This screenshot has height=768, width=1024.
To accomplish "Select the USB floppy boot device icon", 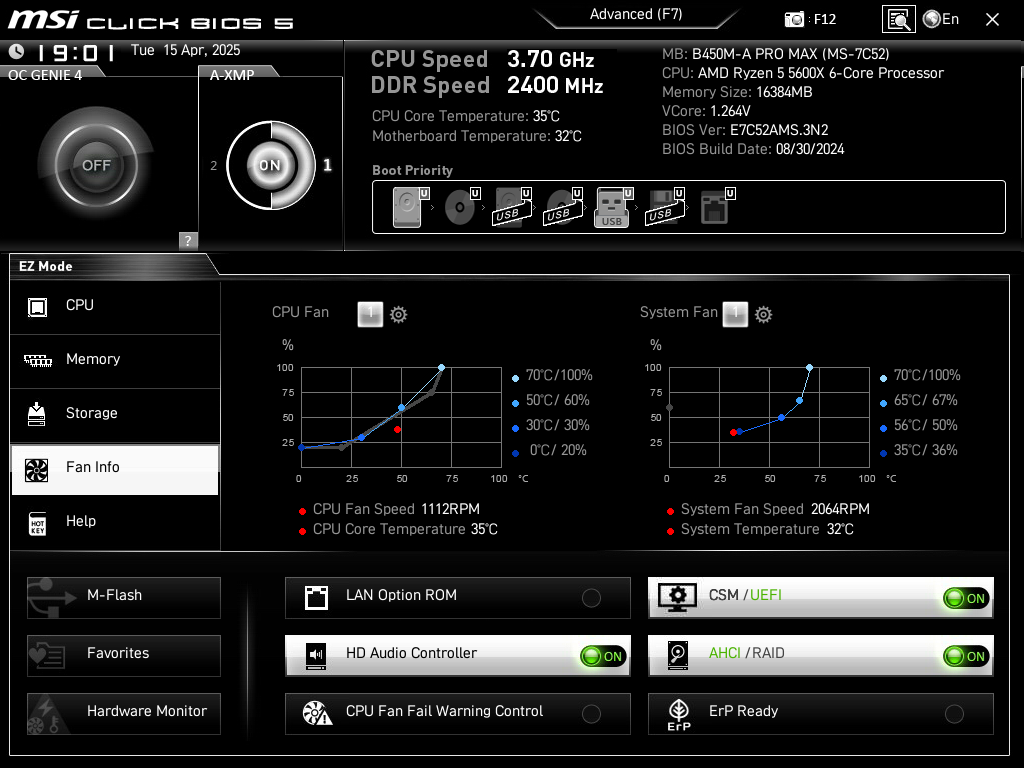I will click(x=664, y=207).
